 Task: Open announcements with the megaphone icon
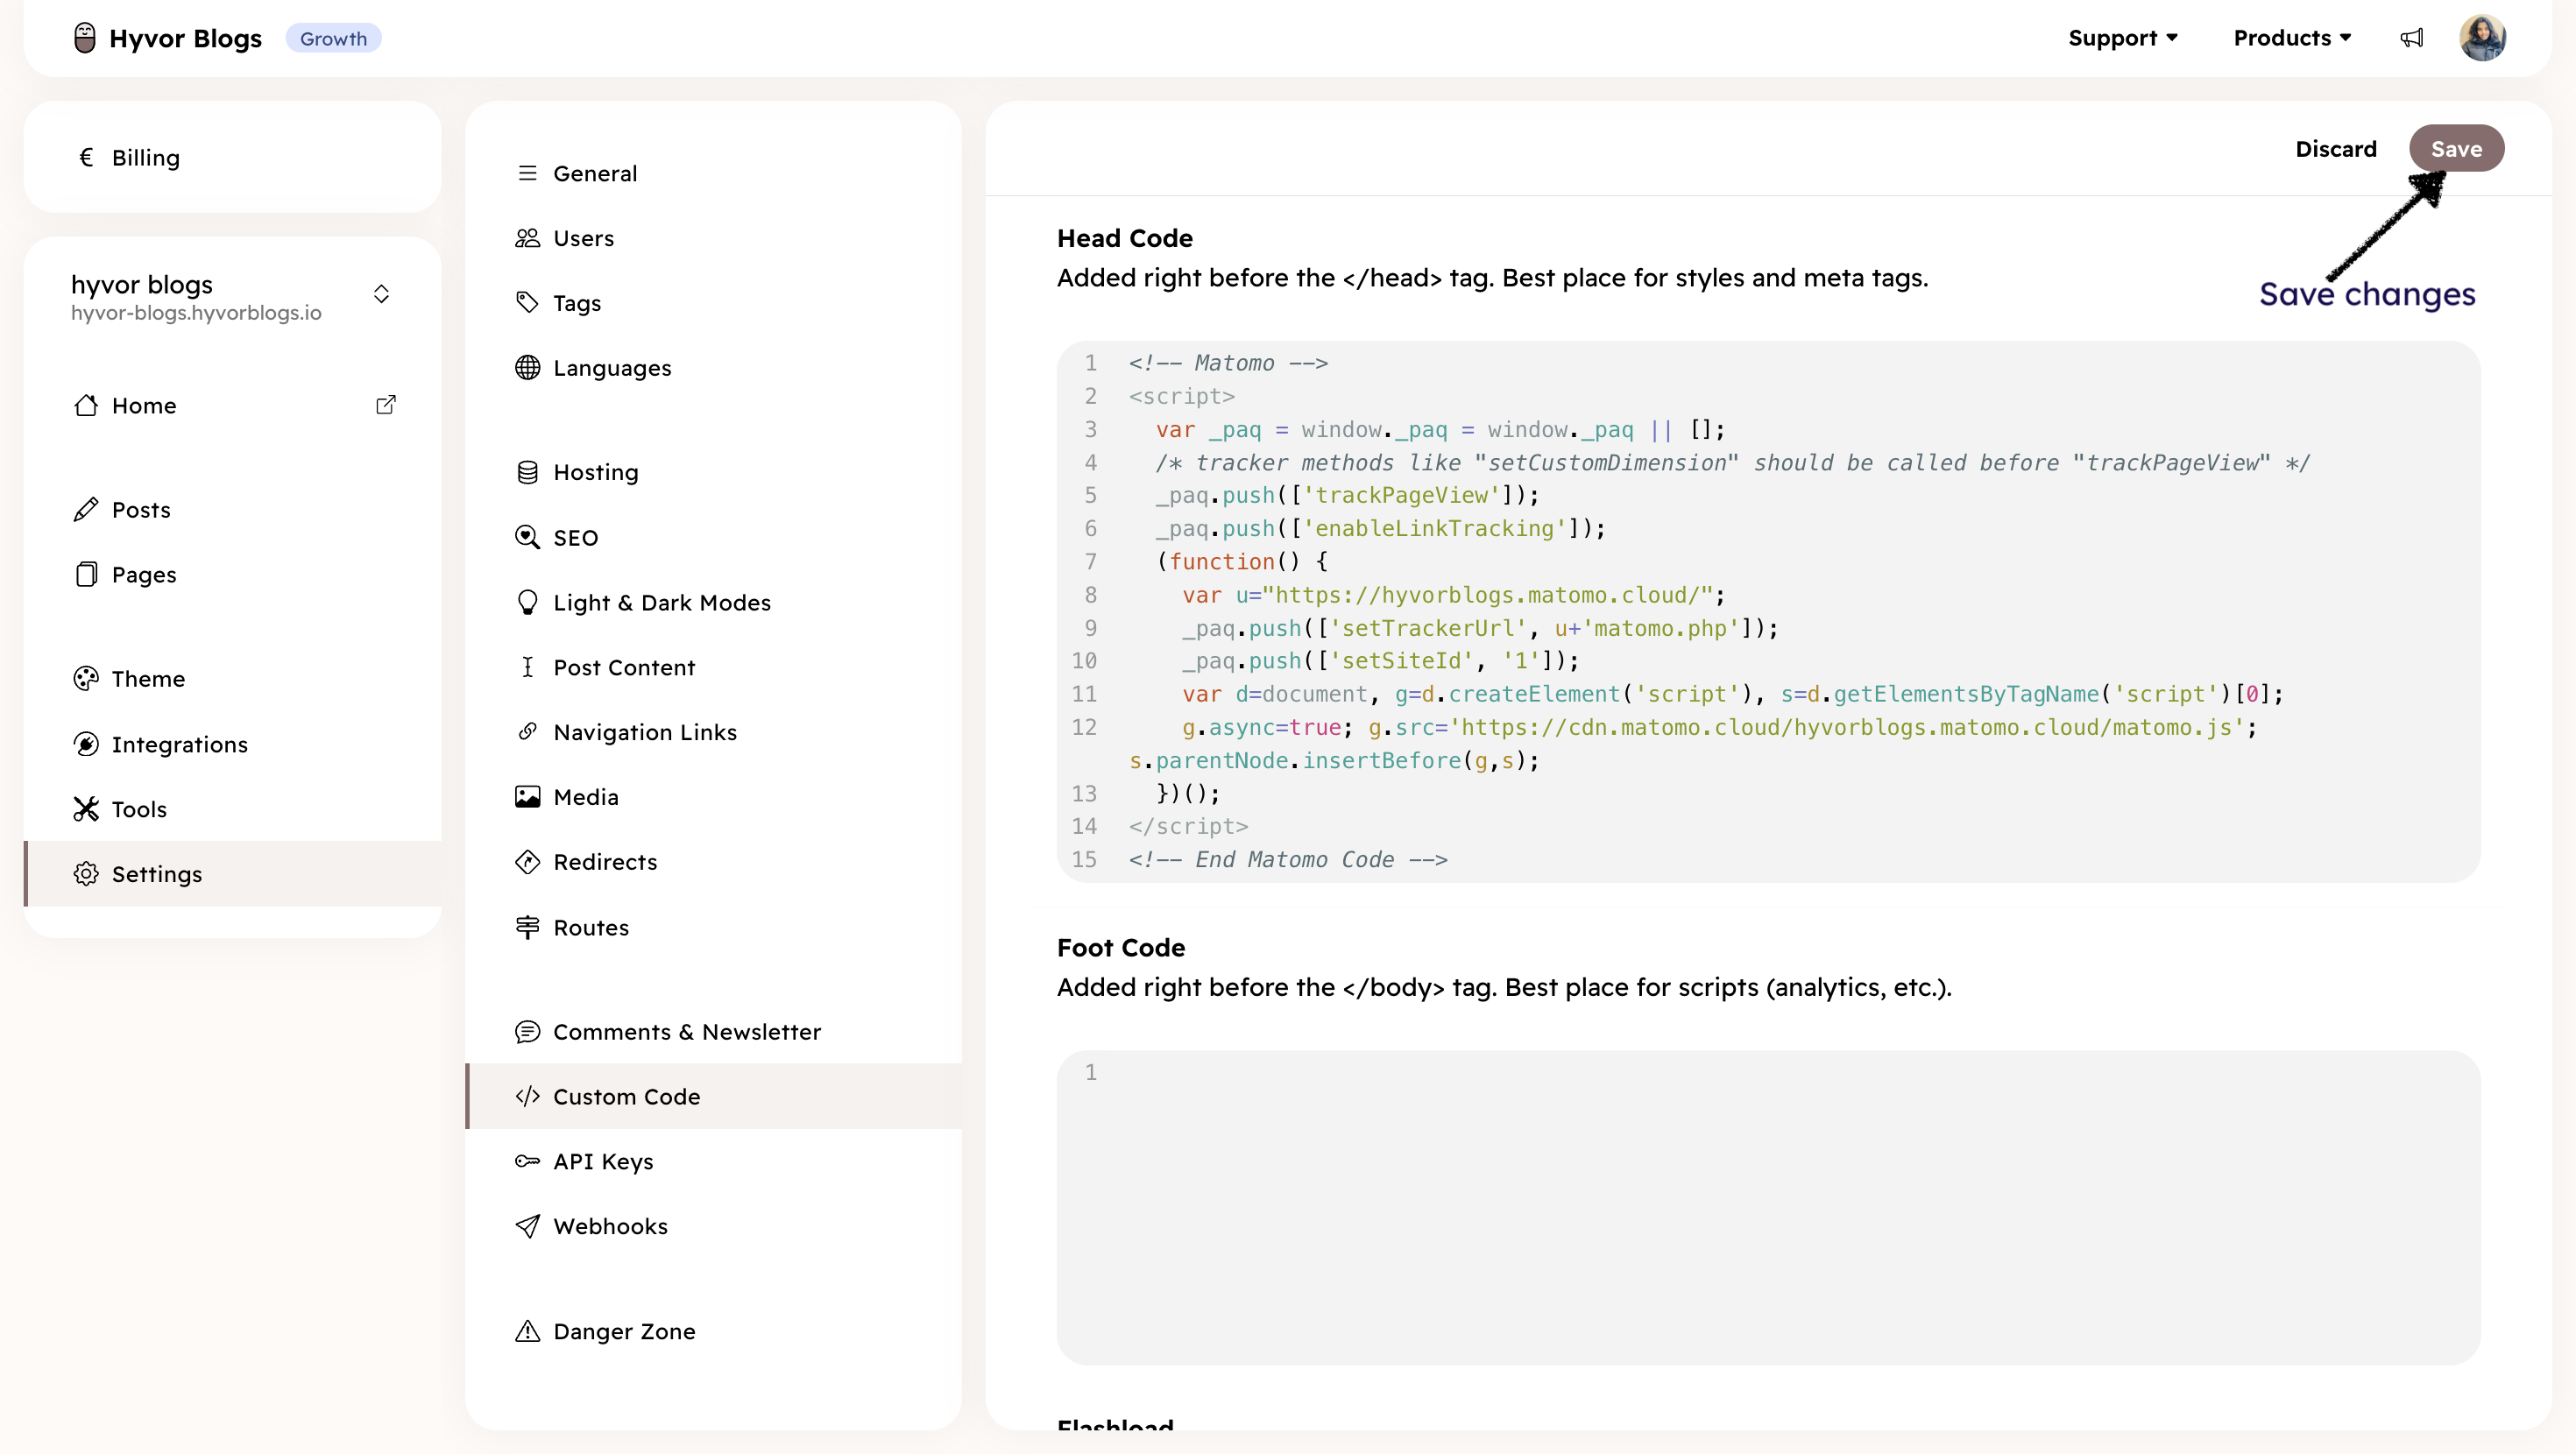tap(2412, 37)
